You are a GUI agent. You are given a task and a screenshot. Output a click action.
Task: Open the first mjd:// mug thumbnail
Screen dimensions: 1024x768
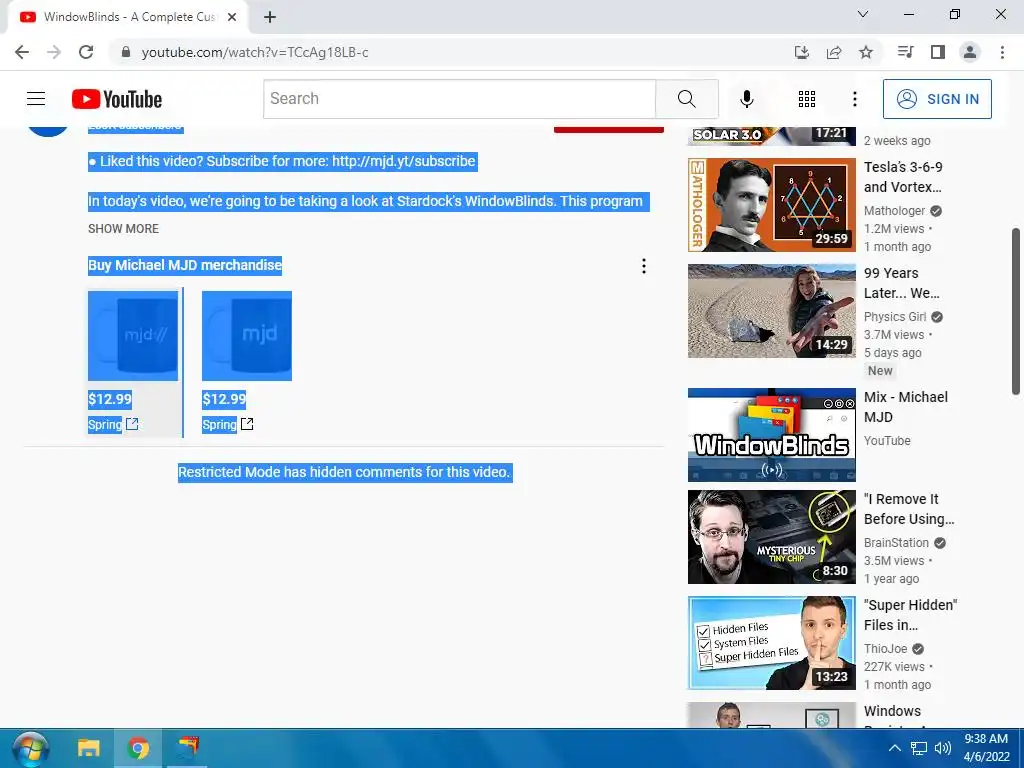pos(133,336)
